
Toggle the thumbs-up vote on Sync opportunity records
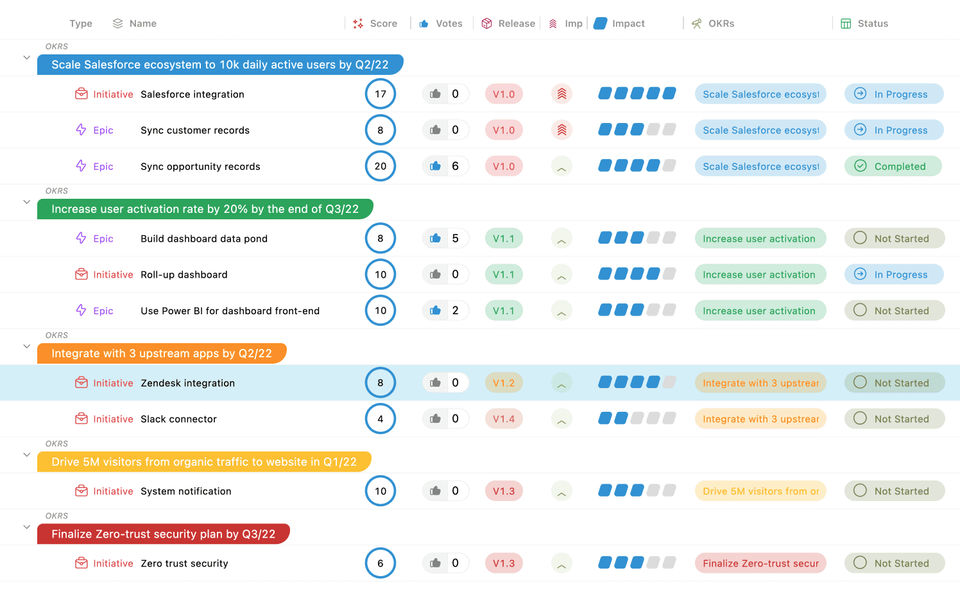point(435,166)
